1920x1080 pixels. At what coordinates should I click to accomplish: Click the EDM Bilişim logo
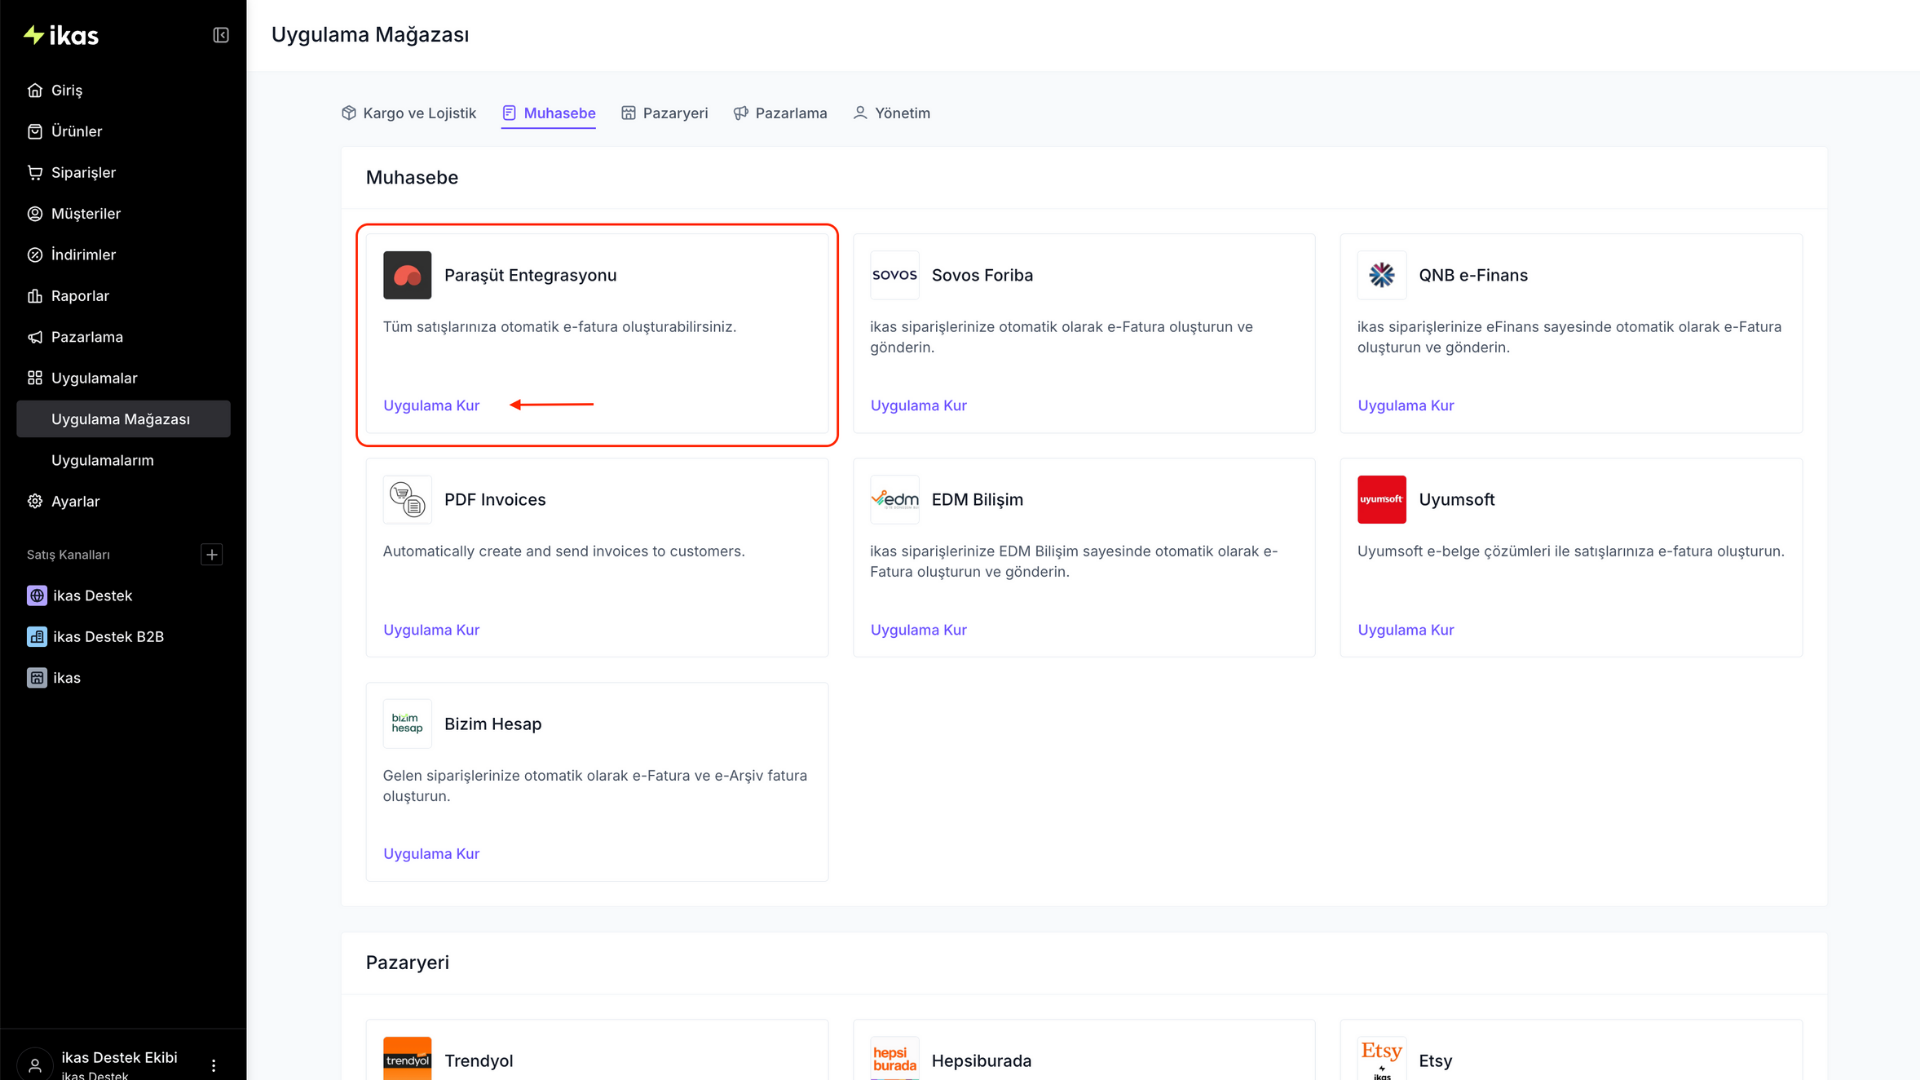pyautogui.click(x=894, y=499)
